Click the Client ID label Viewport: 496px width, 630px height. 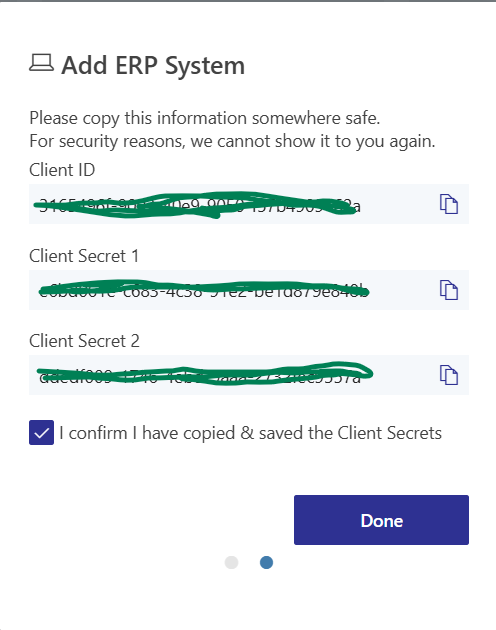[x=62, y=170]
